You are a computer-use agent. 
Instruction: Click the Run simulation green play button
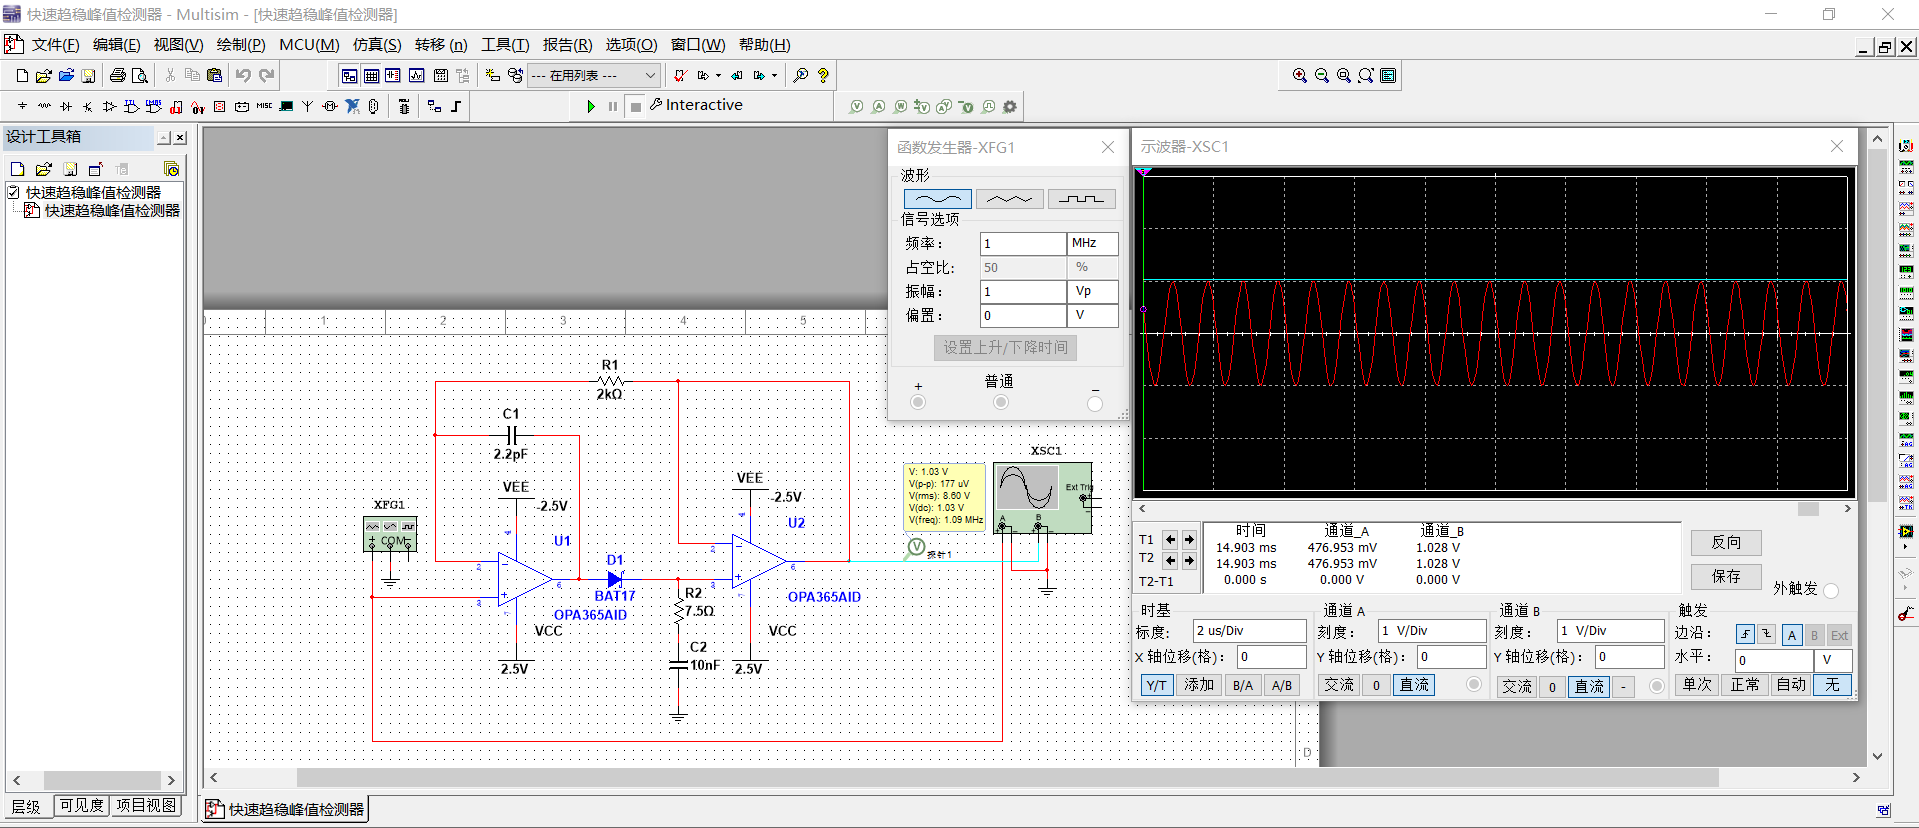point(591,106)
